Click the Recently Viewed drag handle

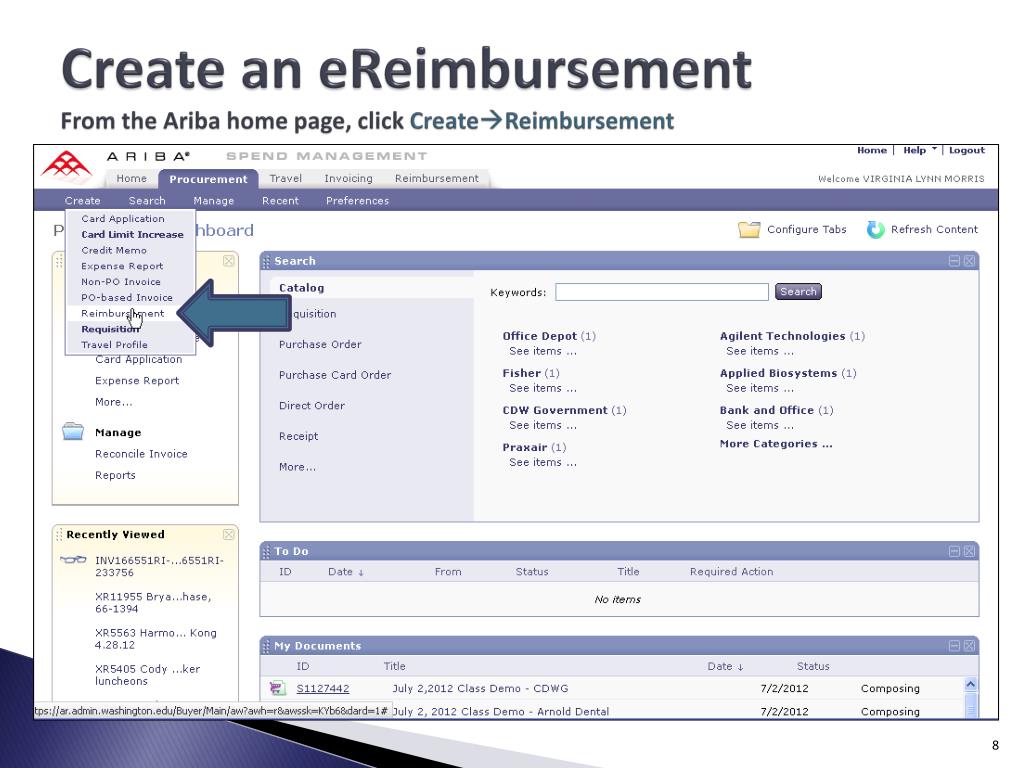coord(59,534)
